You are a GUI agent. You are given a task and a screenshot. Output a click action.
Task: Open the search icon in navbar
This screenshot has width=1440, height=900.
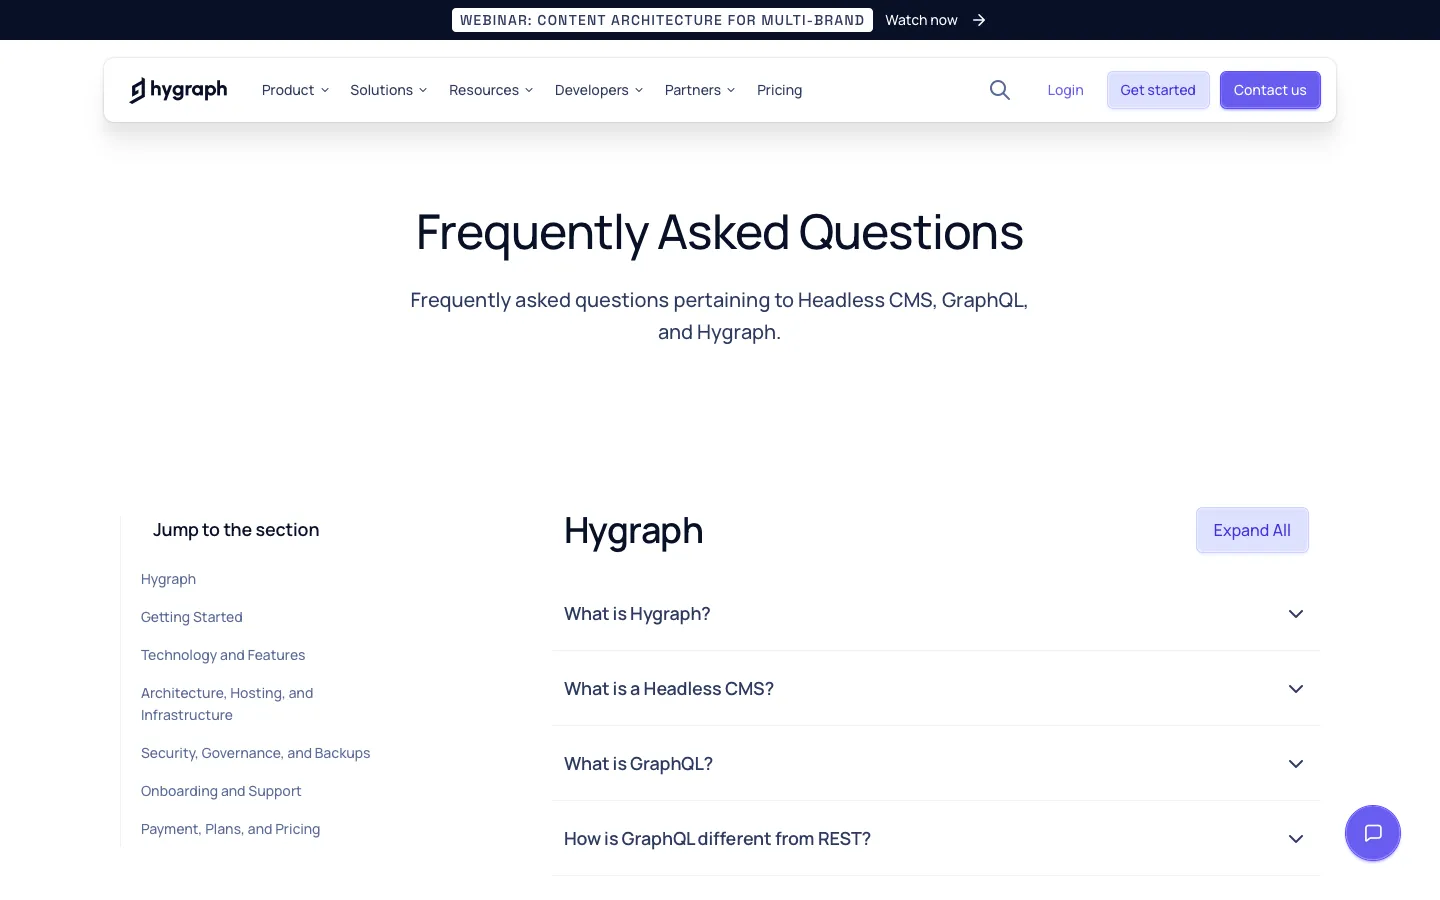(x=1000, y=90)
